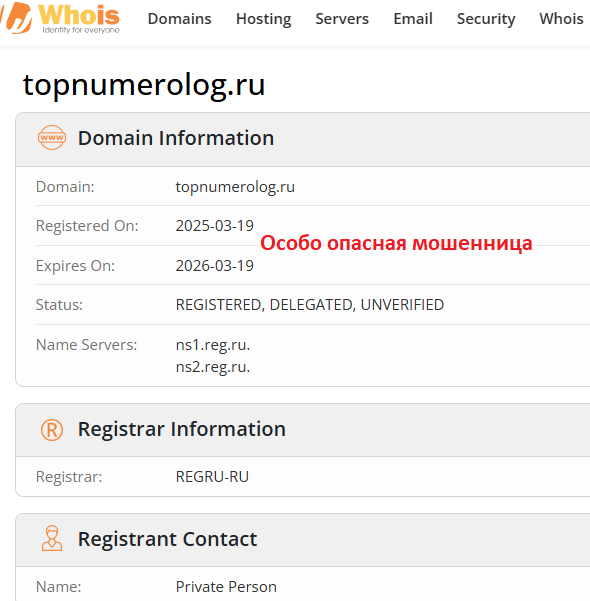Click the Registrar R circle icon
This screenshot has height=601, width=590.
pyautogui.click(x=52, y=430)
